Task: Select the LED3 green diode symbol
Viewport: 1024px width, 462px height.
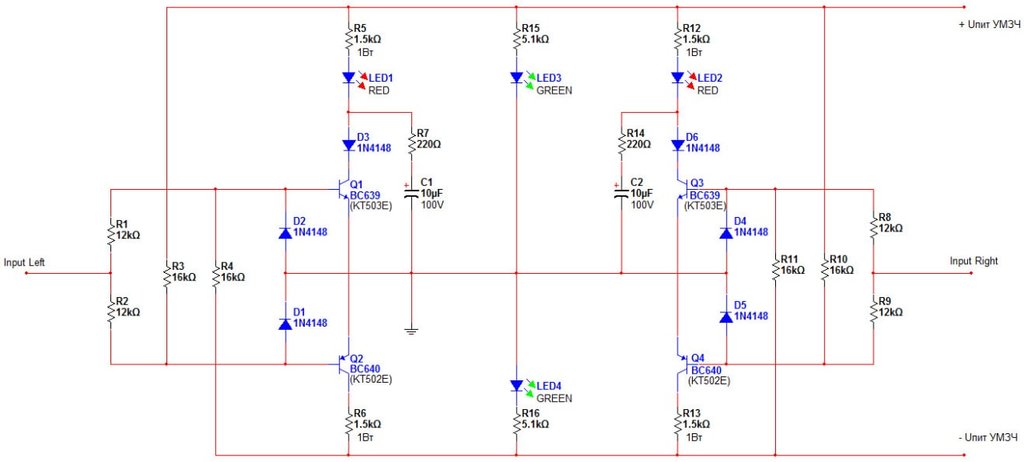Action: (516, 78)
